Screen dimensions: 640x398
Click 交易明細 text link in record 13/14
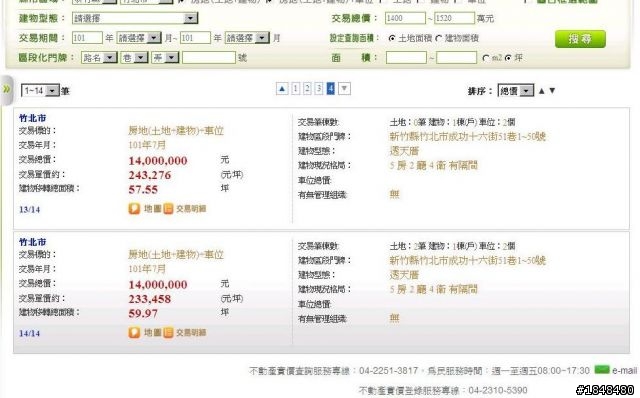coord(191,209)
